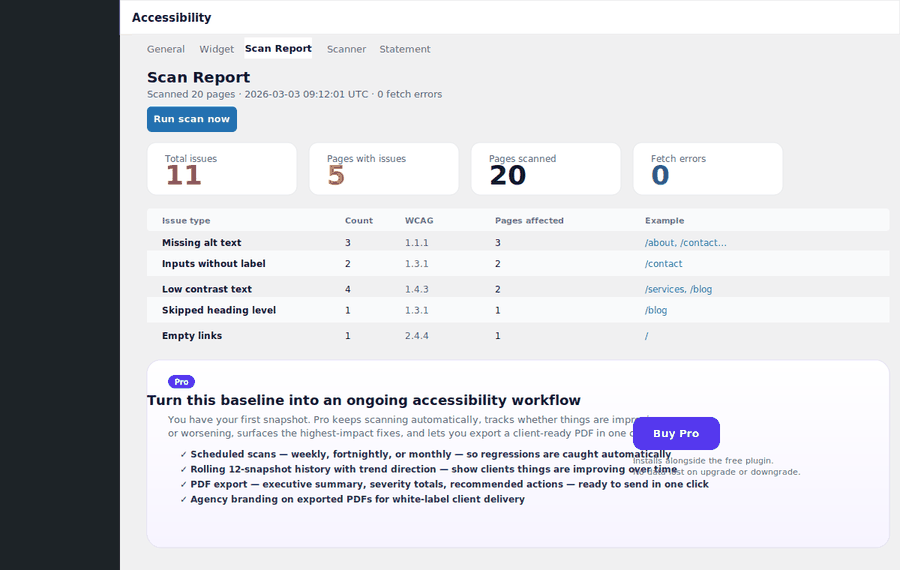
Task: Click the Scan Report heading
Action: (x=199, y=77)
